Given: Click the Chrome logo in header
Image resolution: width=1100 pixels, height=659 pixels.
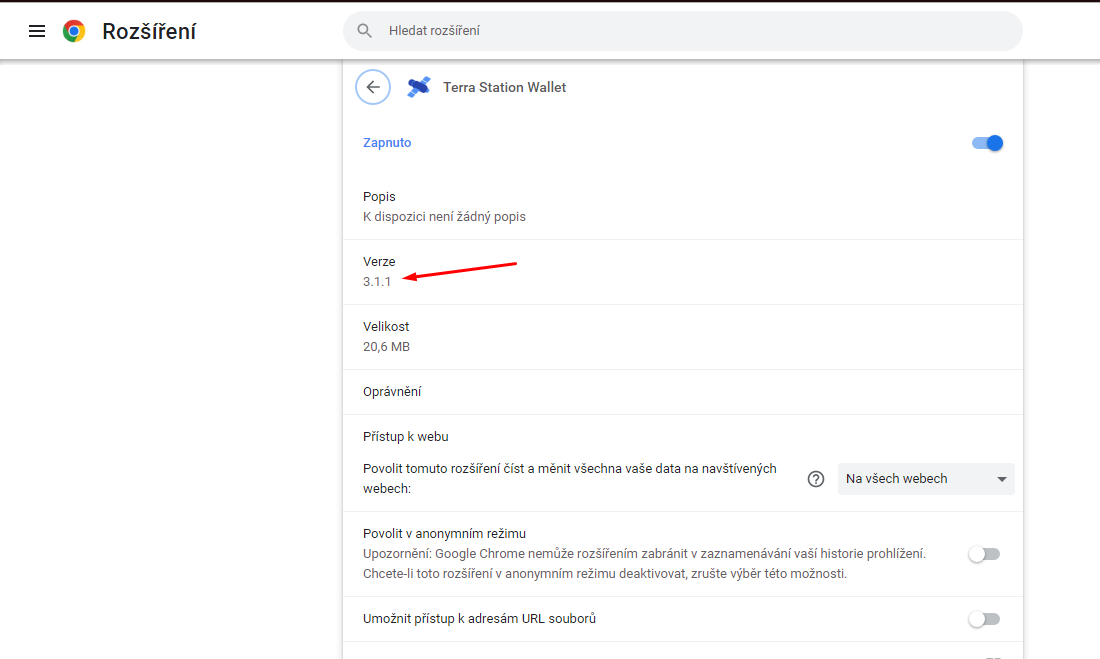Looking at the screenshot, I should pyautogui.click(x=74, y=31).
